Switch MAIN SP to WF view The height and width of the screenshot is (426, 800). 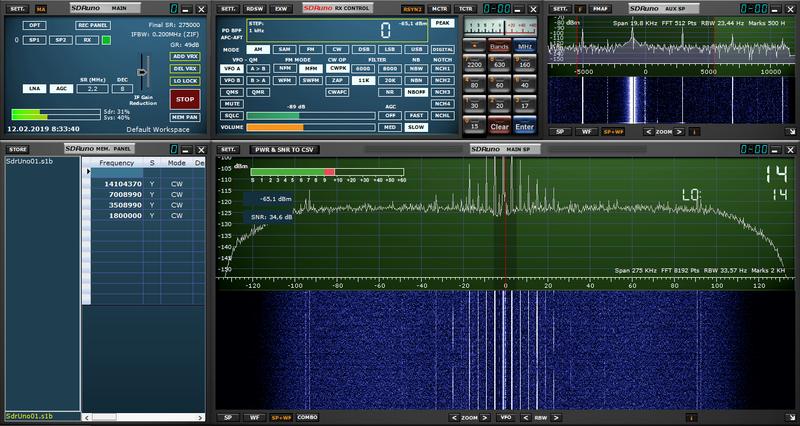point(254,417)
